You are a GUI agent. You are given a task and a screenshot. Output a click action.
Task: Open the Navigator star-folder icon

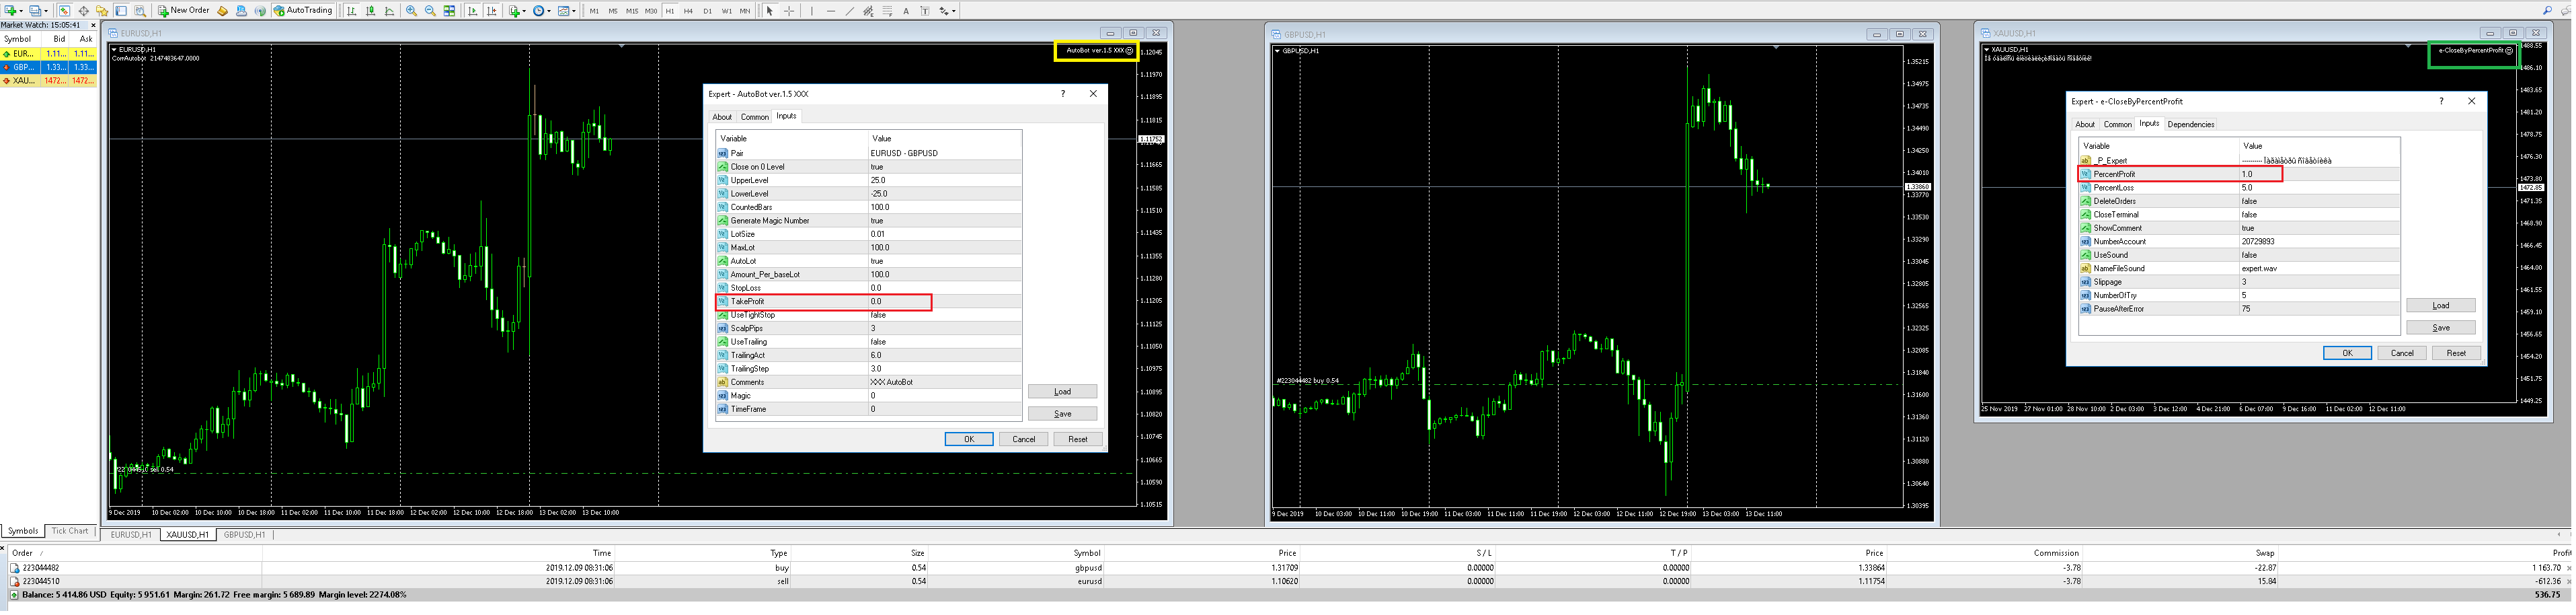pyautogui.click(x=102, y=11)
